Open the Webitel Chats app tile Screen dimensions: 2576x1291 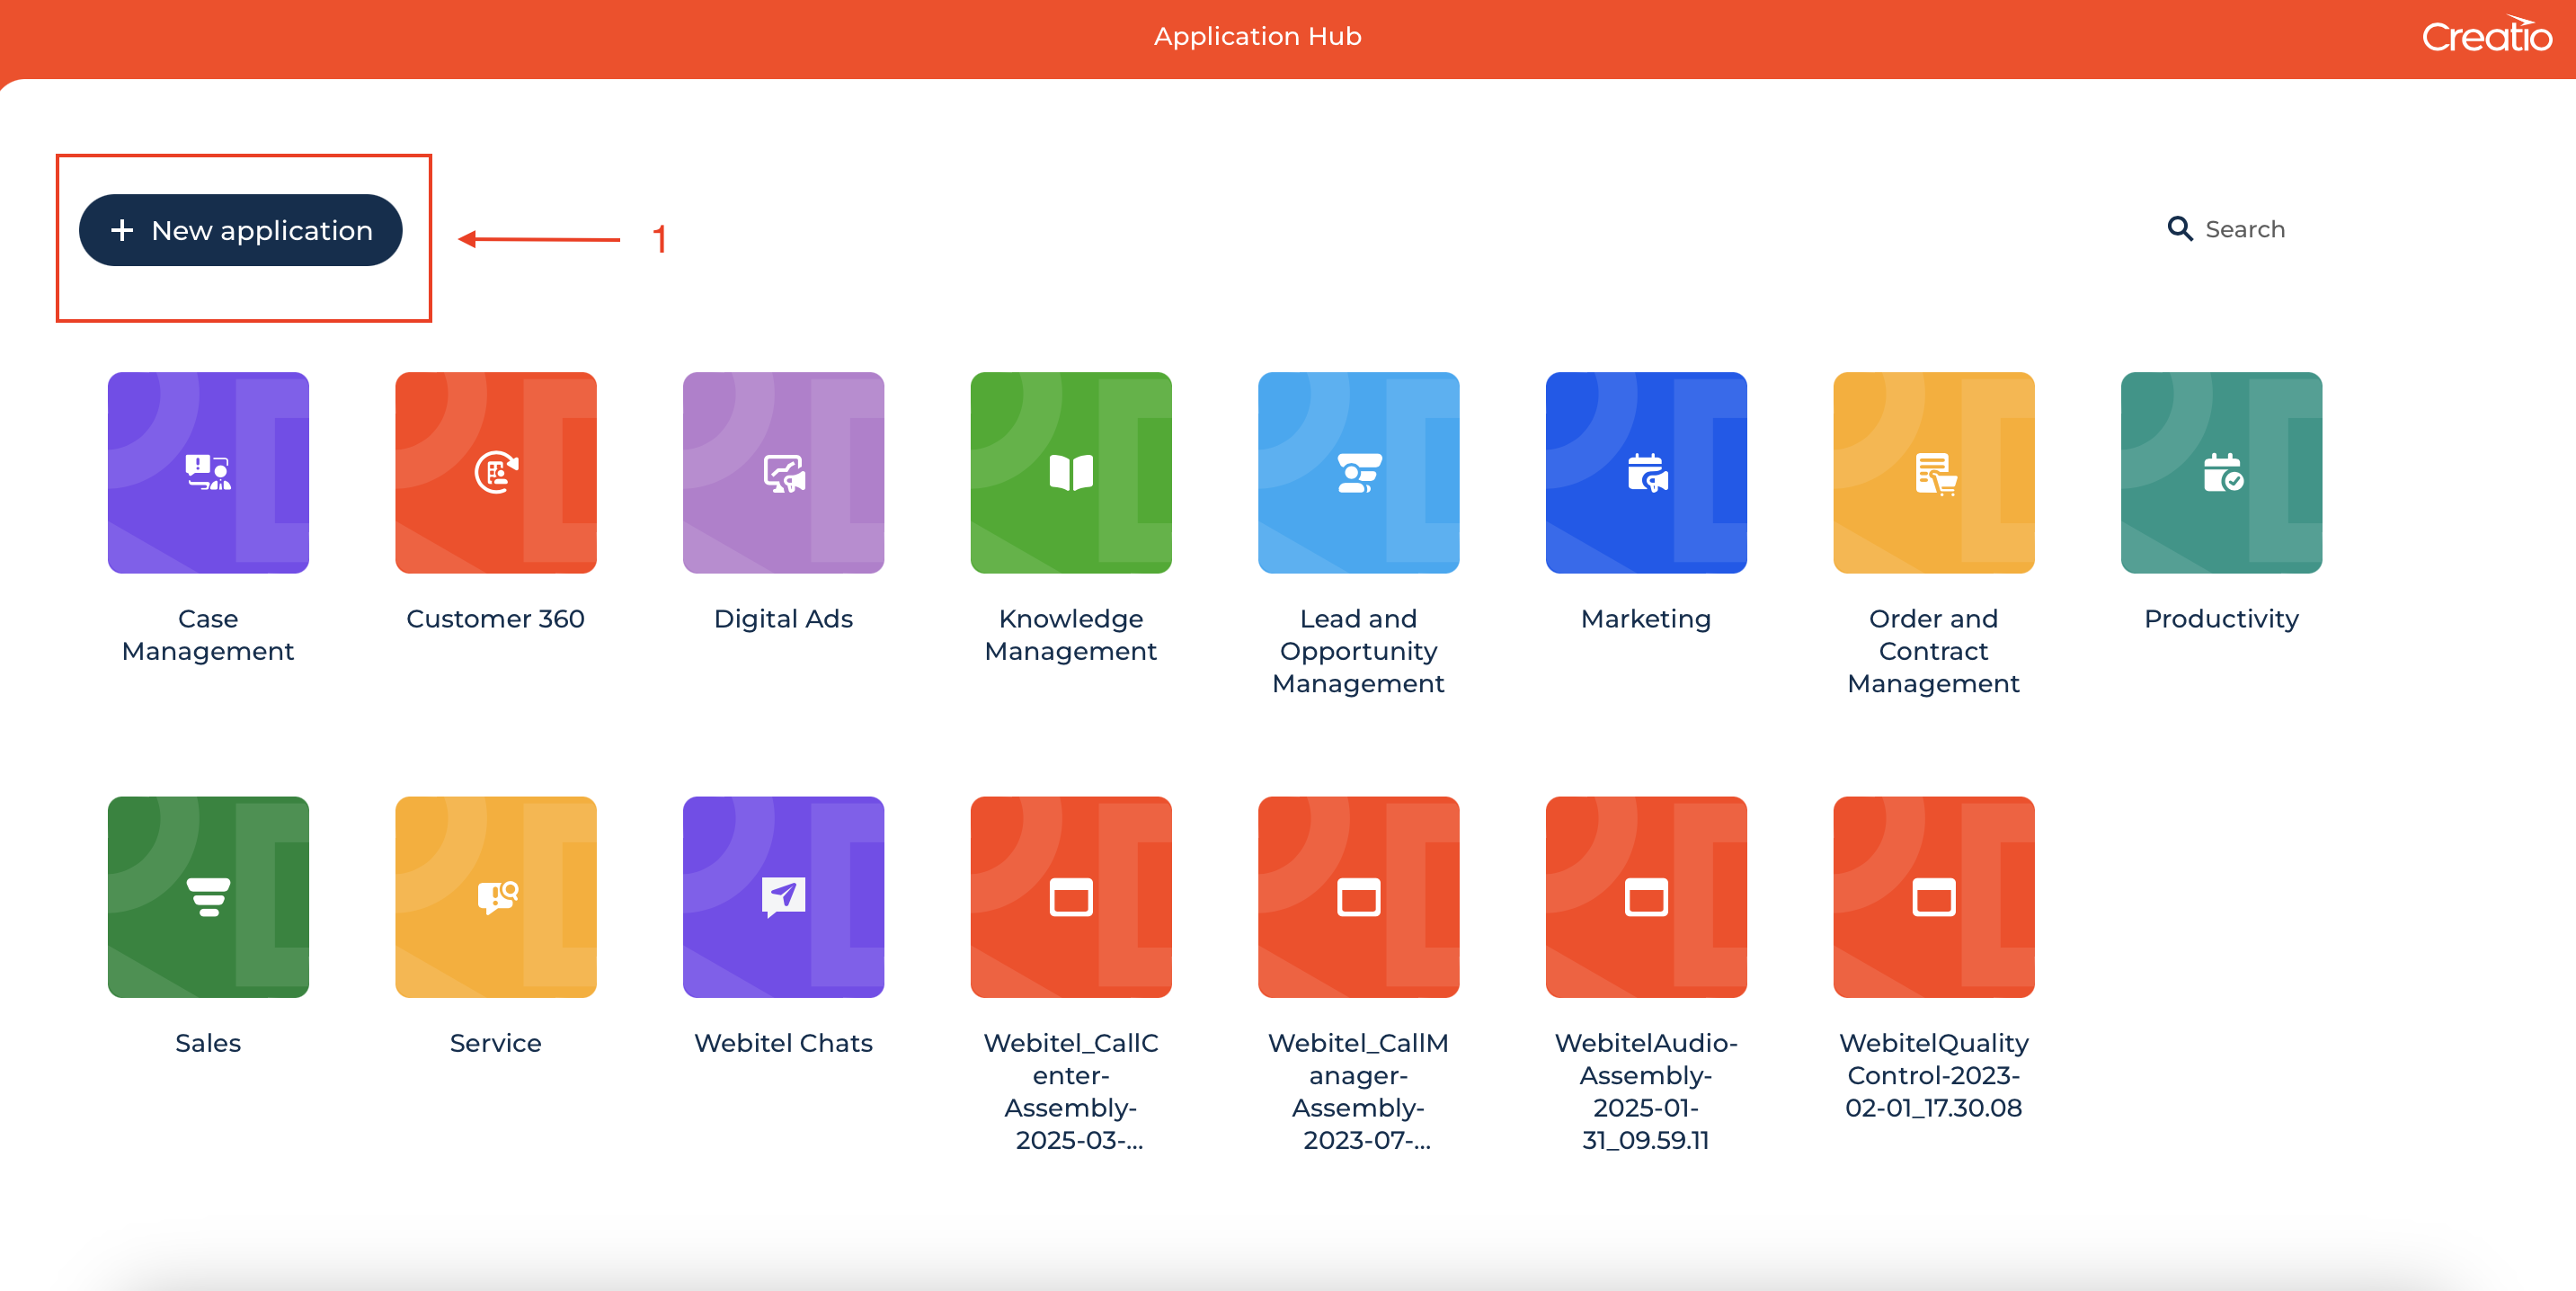(783, 896)
